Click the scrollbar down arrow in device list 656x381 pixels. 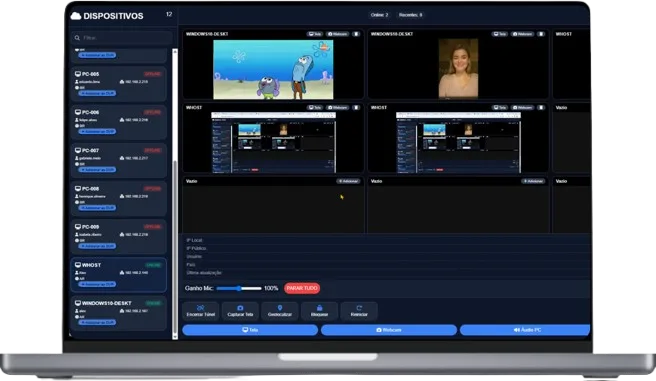coord(175,336)
